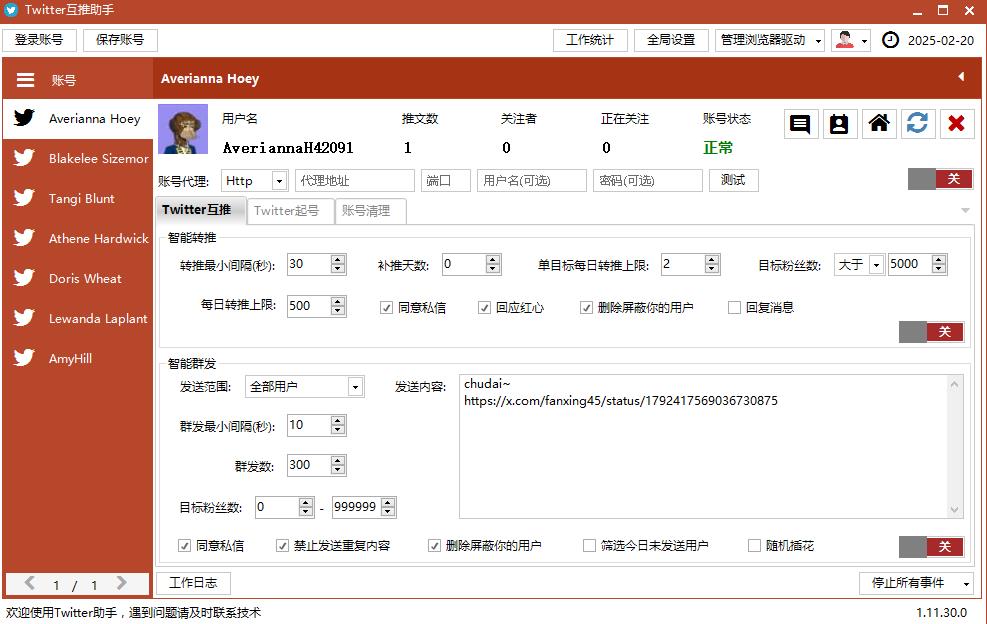This screenshot has height=624, width=987.
Task: Click Twitter bird icon for Lewanda Laplant
Action: point(24,317)
